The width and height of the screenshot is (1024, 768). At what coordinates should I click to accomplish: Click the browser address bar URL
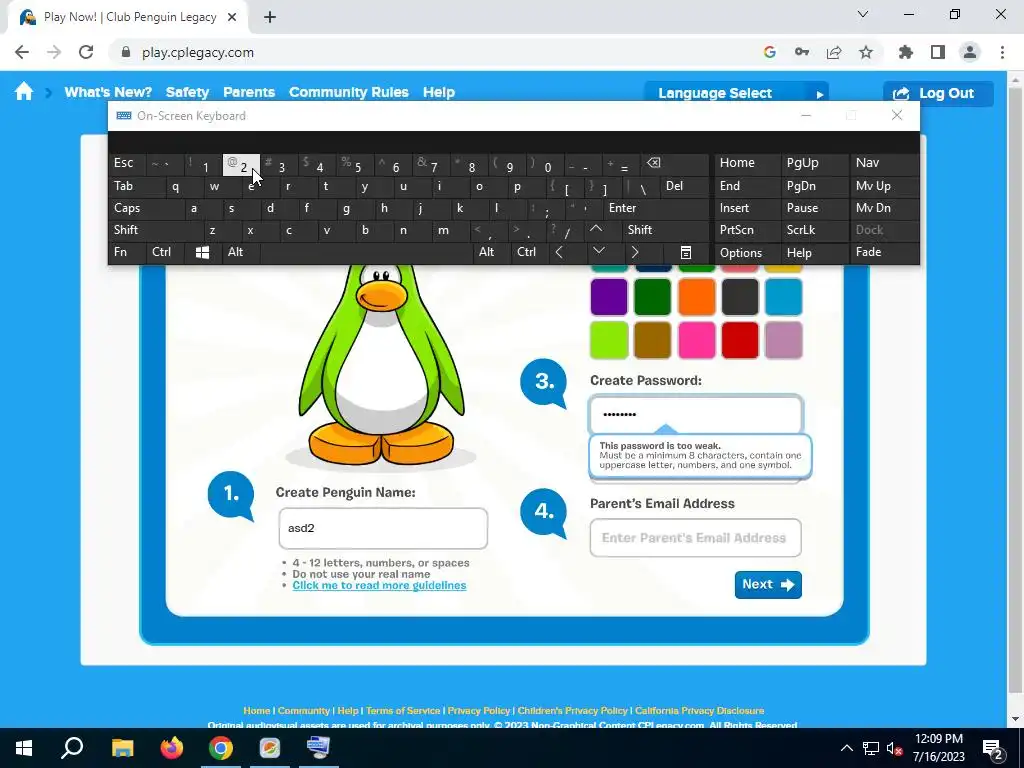tap(198, 52)
